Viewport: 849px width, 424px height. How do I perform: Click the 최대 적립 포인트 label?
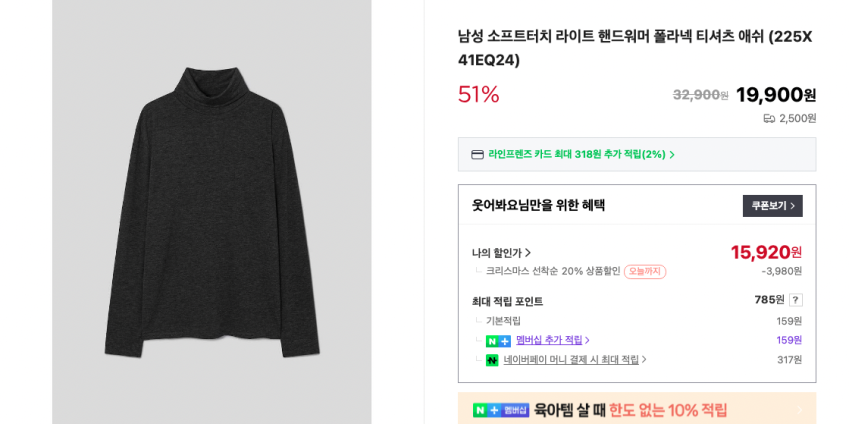tap(507, 301)
